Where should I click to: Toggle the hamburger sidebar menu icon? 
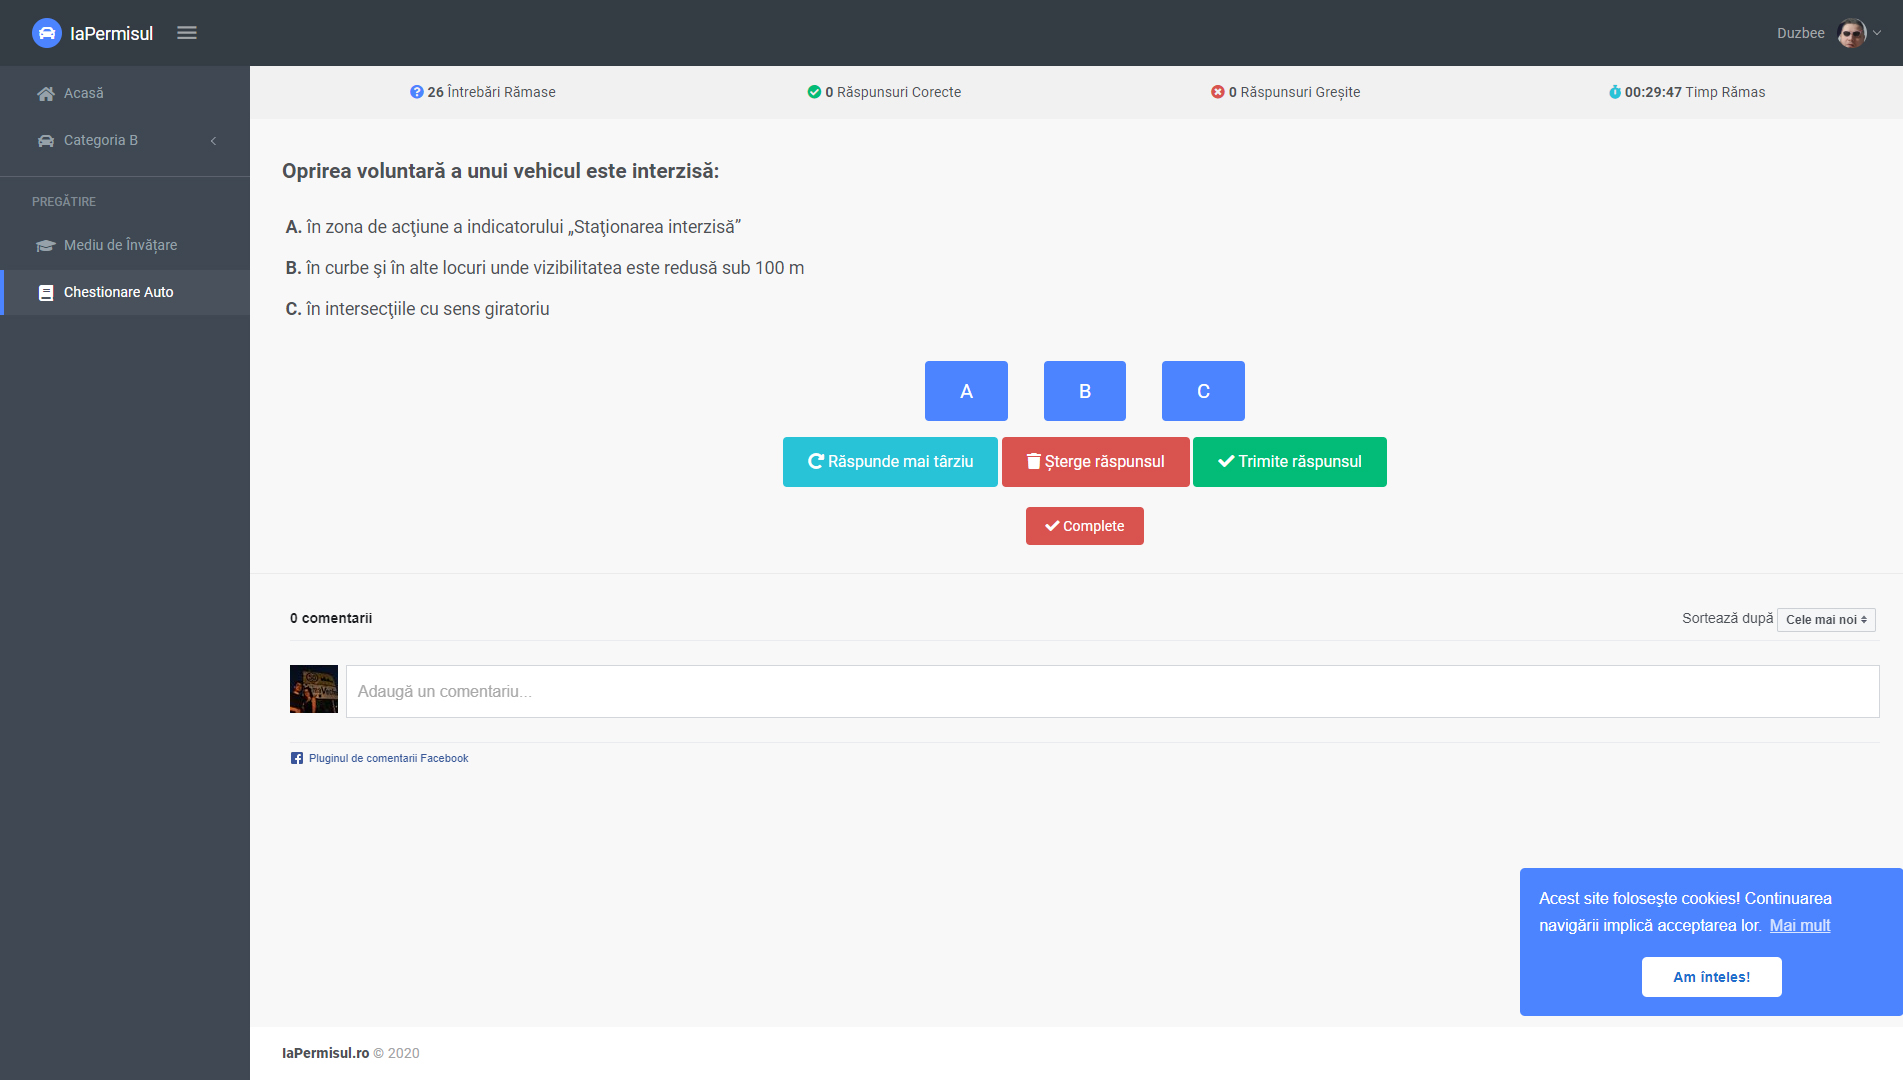click(187, 33)
